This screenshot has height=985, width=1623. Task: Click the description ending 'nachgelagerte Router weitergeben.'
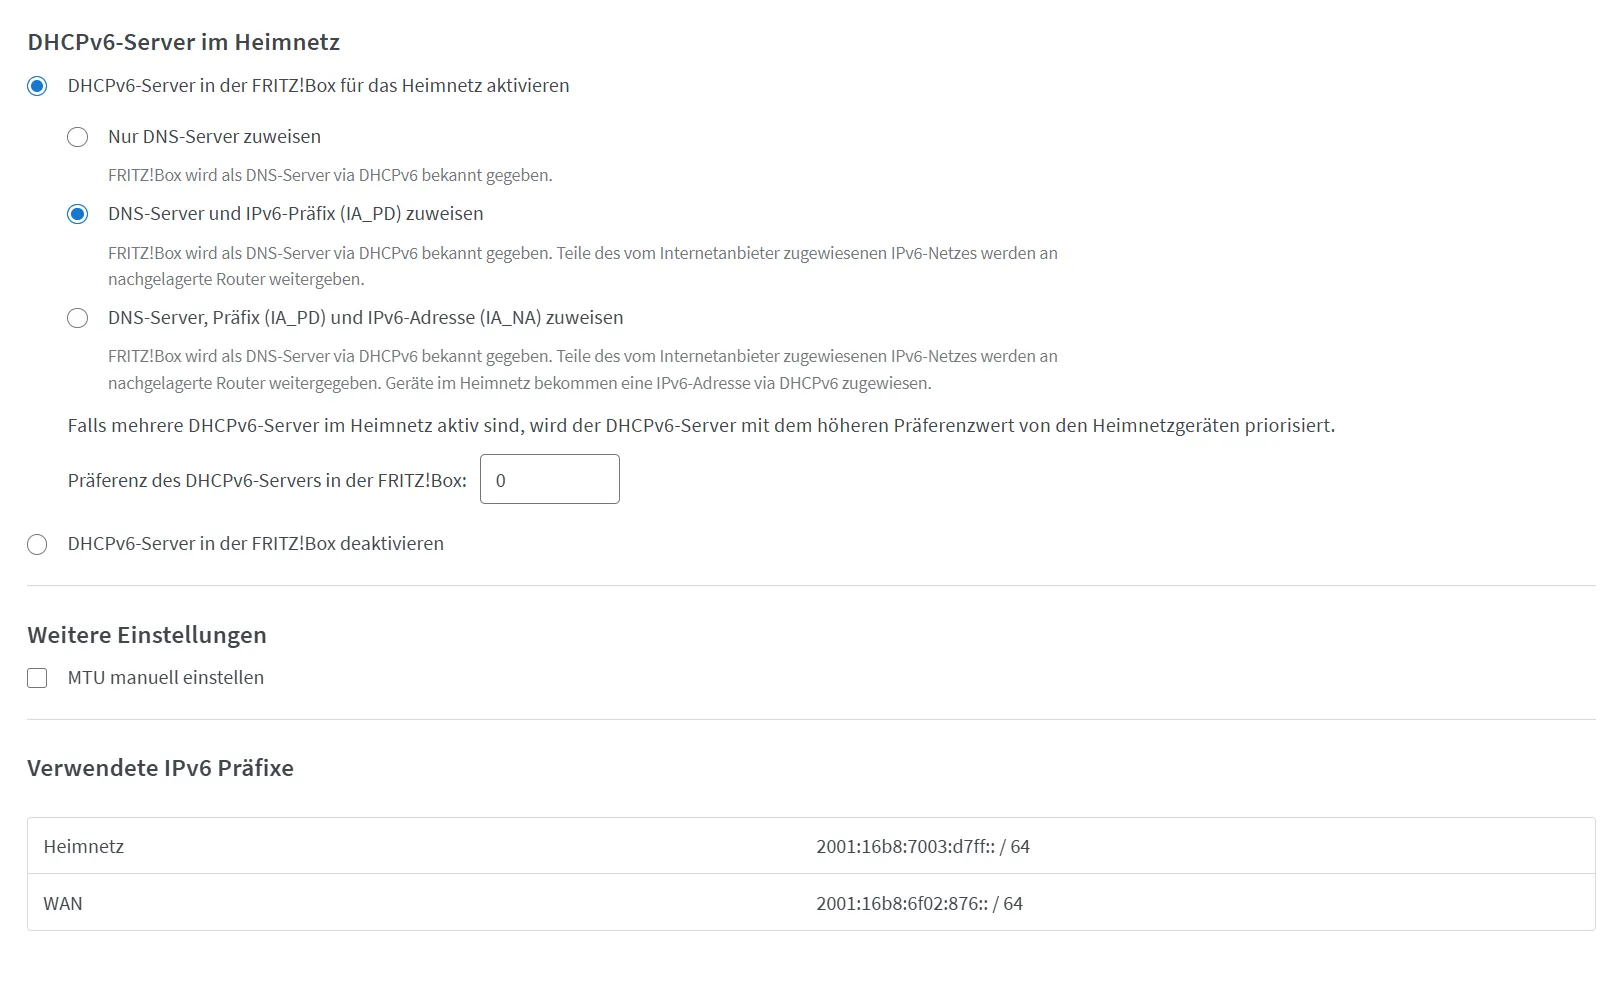[x=583, y=266]
